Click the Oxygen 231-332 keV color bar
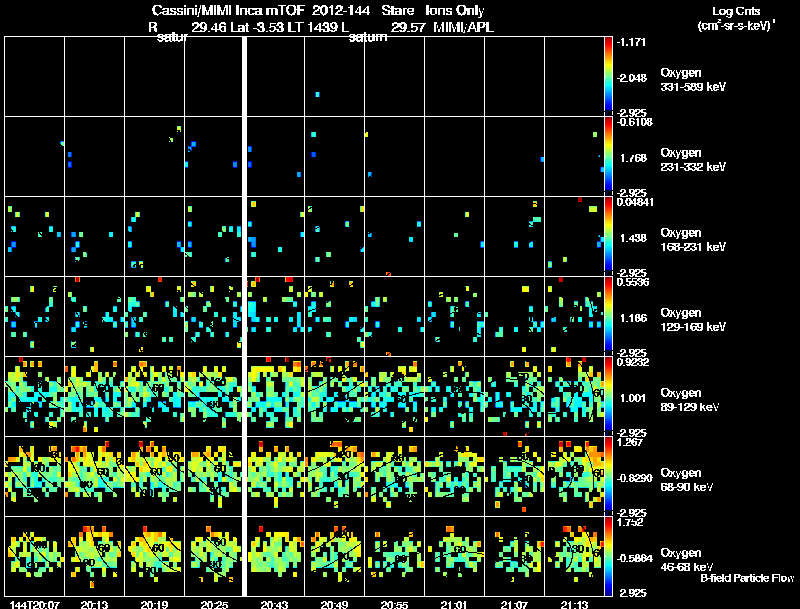 (x=608, y=156)
